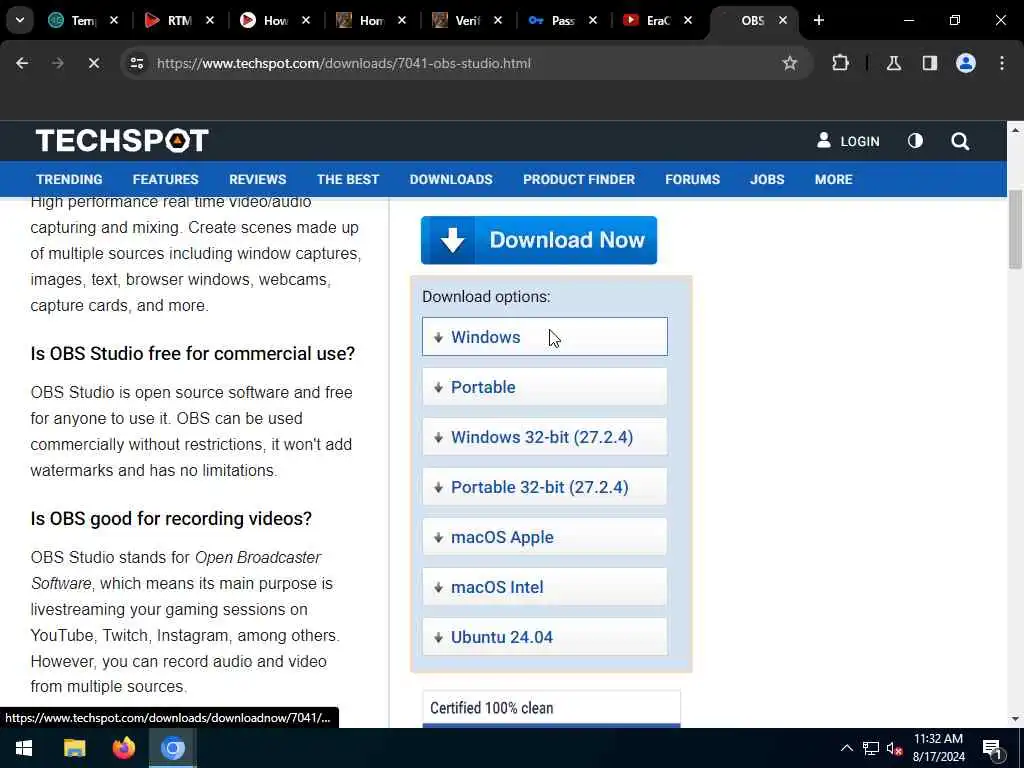Open a new browser tab
The height and width of the screenshot is (768, 1024).
click(x=818, y=20)
